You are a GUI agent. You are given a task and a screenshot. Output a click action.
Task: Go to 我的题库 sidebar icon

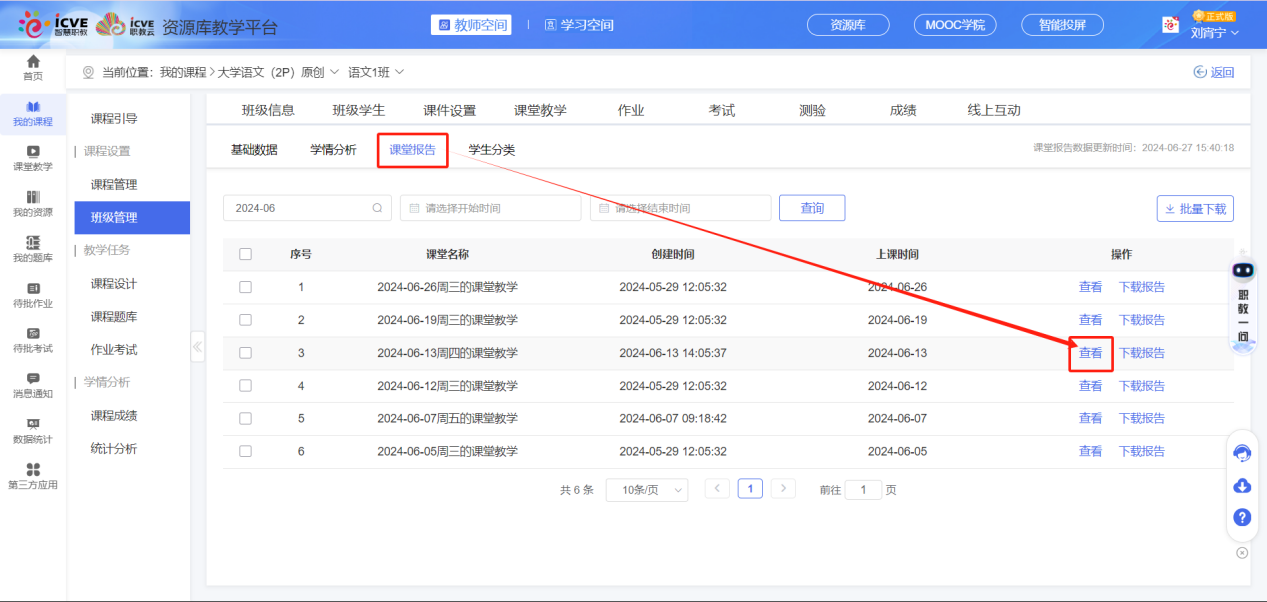click(33, 249)
